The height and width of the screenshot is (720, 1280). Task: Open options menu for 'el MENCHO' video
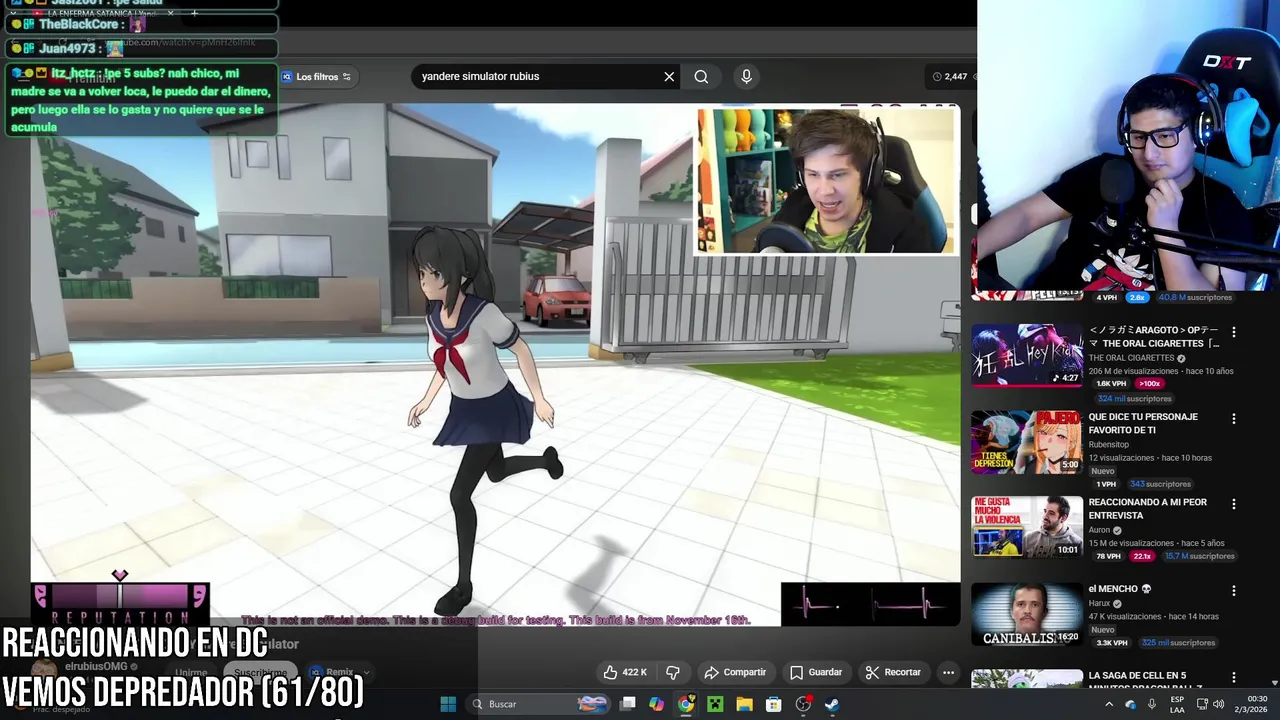tap(1233, 591)
